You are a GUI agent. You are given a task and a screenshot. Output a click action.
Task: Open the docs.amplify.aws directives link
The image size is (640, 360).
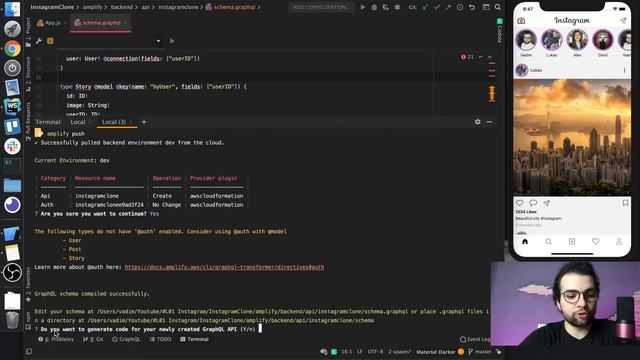[224, 267]
